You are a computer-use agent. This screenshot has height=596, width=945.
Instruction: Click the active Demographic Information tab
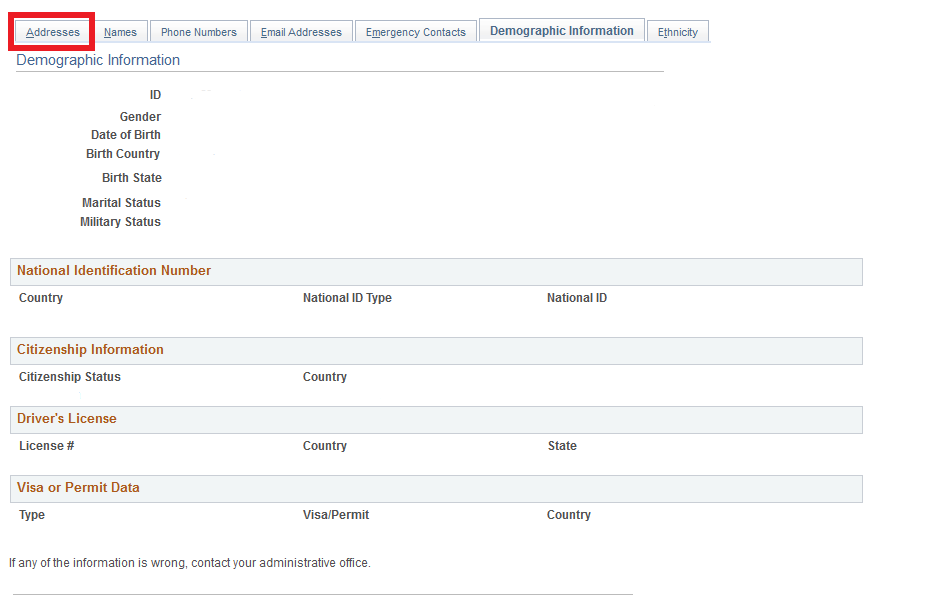(x=561, y=31)
